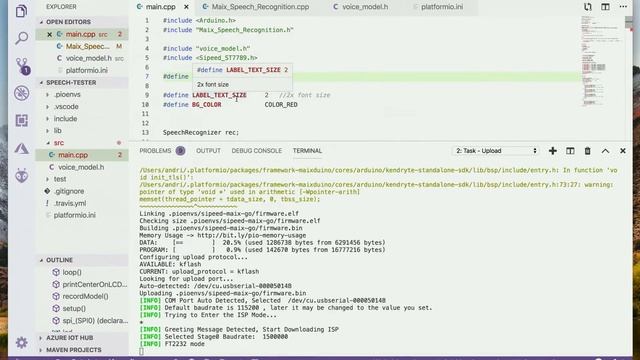Click the compare changes icon in editor toolbar
640x360 pixels.
[588, 7]
